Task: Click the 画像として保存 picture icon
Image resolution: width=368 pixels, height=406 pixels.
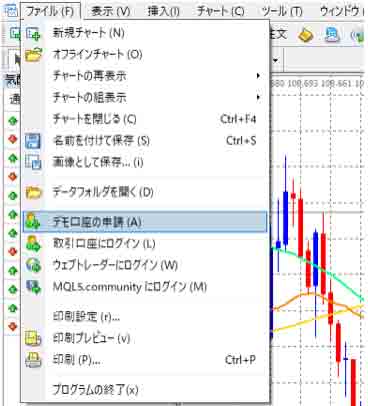Action: click(33, 162)
